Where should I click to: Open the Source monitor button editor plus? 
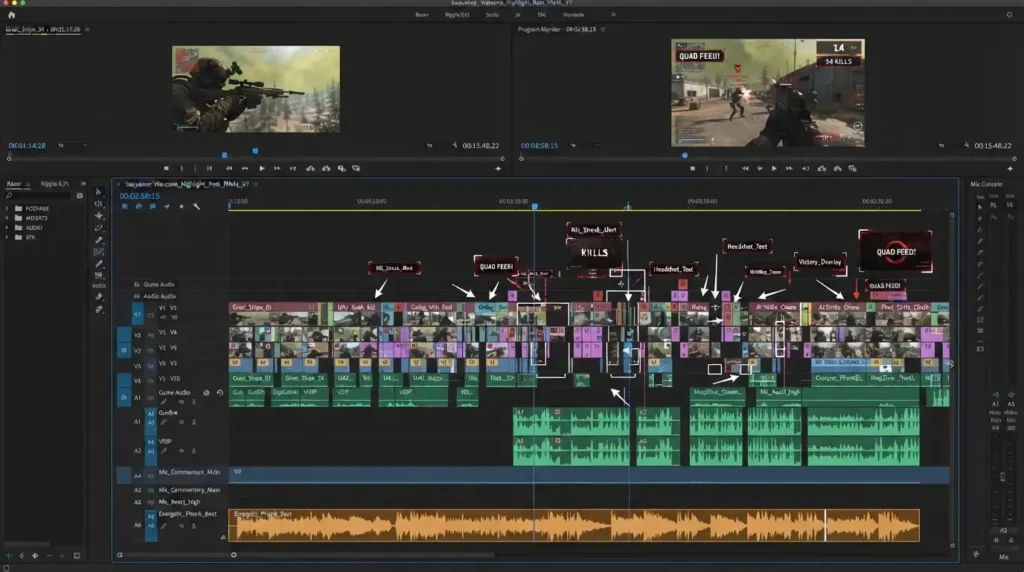pyautogui.click(x=498, y=168)
